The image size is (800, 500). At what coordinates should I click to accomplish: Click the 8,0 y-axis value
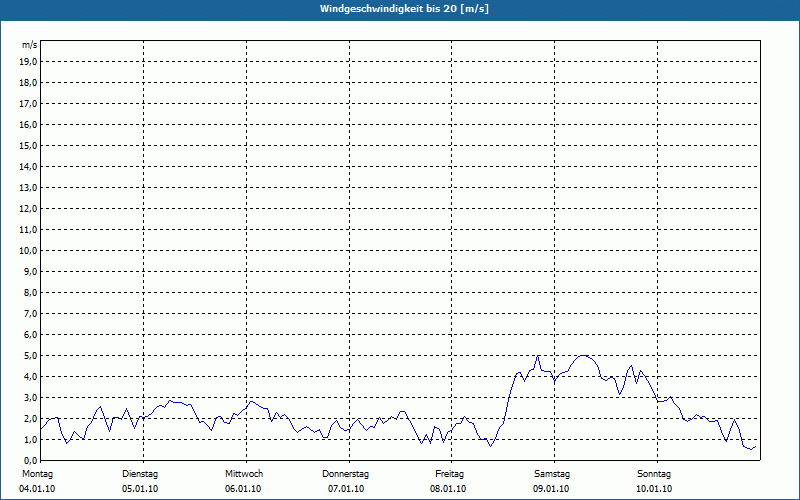[31, 292]
